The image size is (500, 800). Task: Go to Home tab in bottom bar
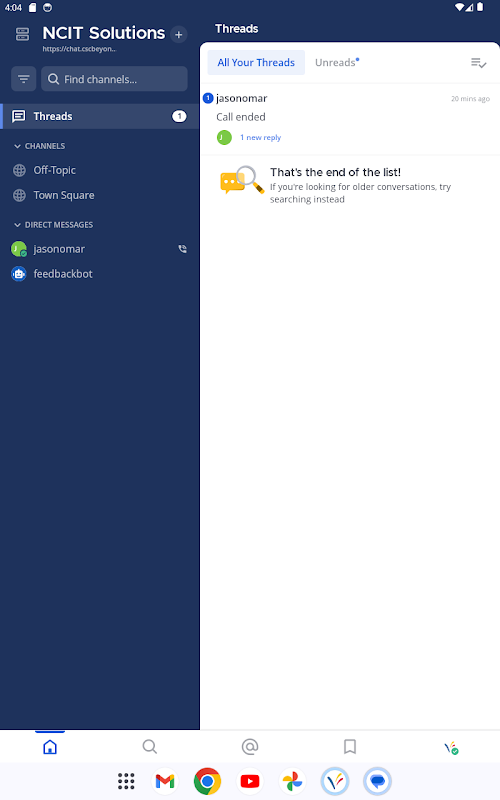(x=50, y=747)
